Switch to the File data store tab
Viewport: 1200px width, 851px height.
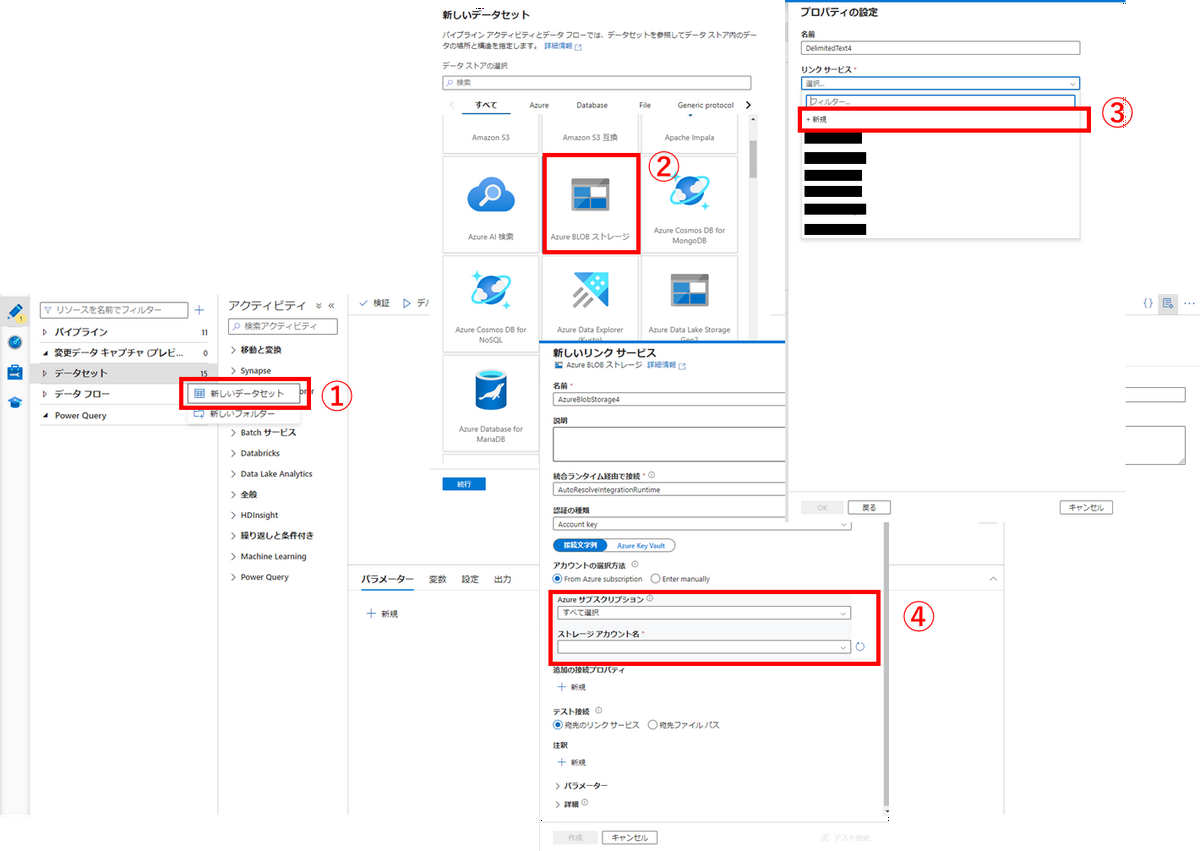click(645, 105)
